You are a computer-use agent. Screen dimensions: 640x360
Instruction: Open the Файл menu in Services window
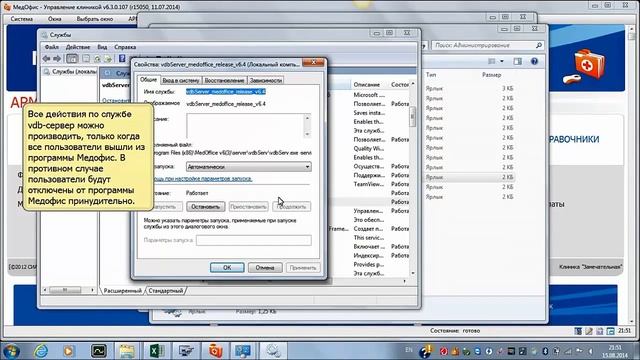[51, 47]
